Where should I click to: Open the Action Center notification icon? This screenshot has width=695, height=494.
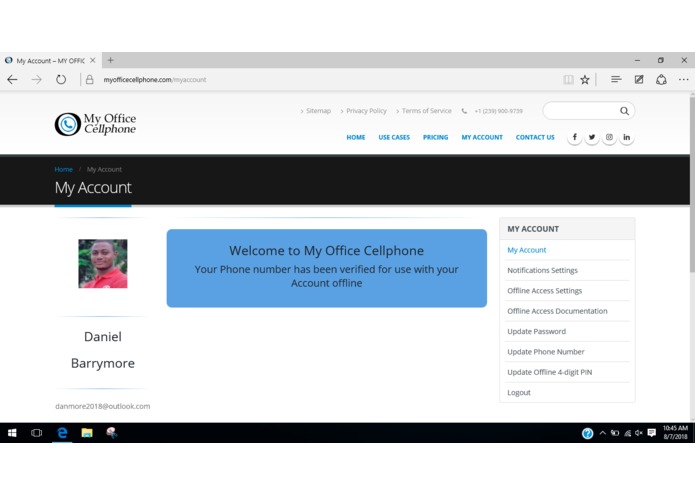click(652, 433)
